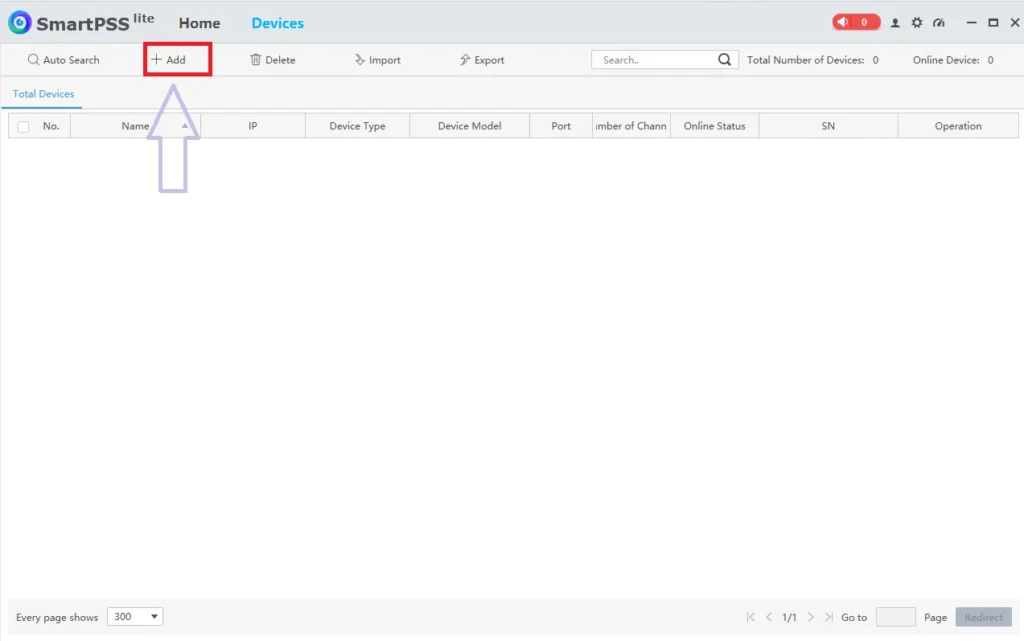Open the Auto Search tool
The height and width of the screenshot is (641, 1024).
tap(63, 59)
